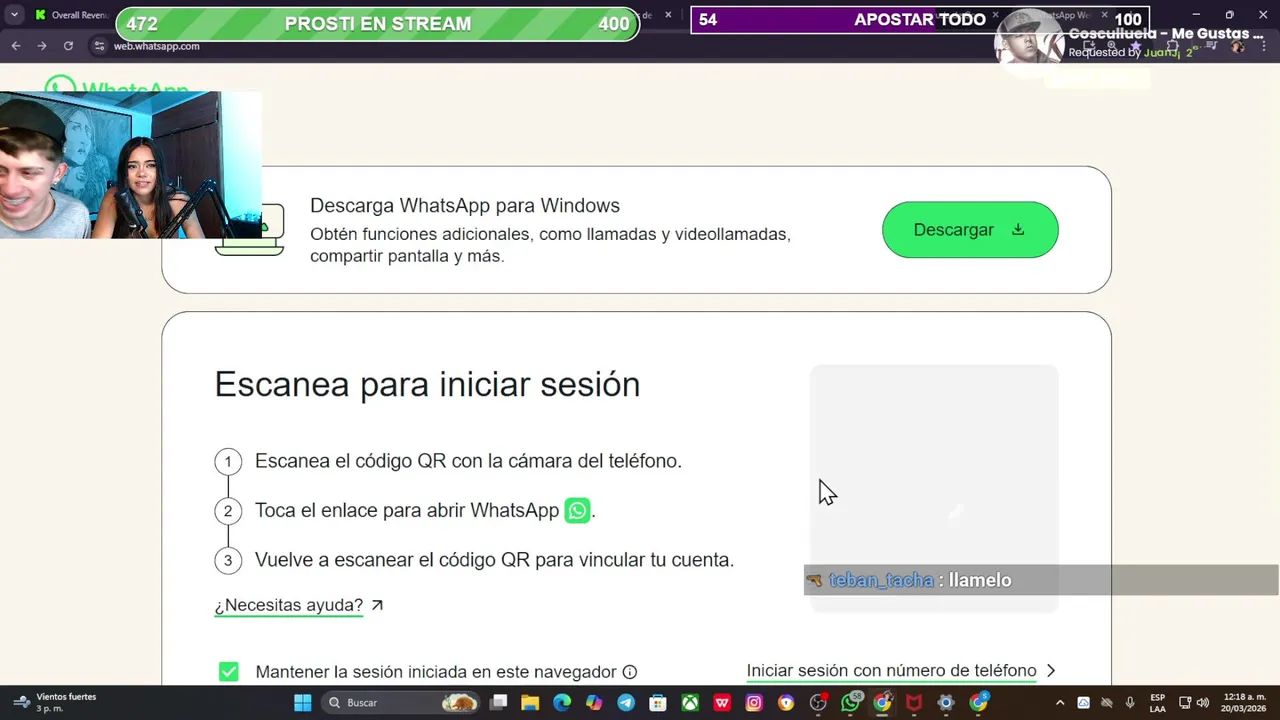The width and height of the screenshot is (1280, 720).
Task: Open Instagram from the taskbar
Action: coord(754,703)
